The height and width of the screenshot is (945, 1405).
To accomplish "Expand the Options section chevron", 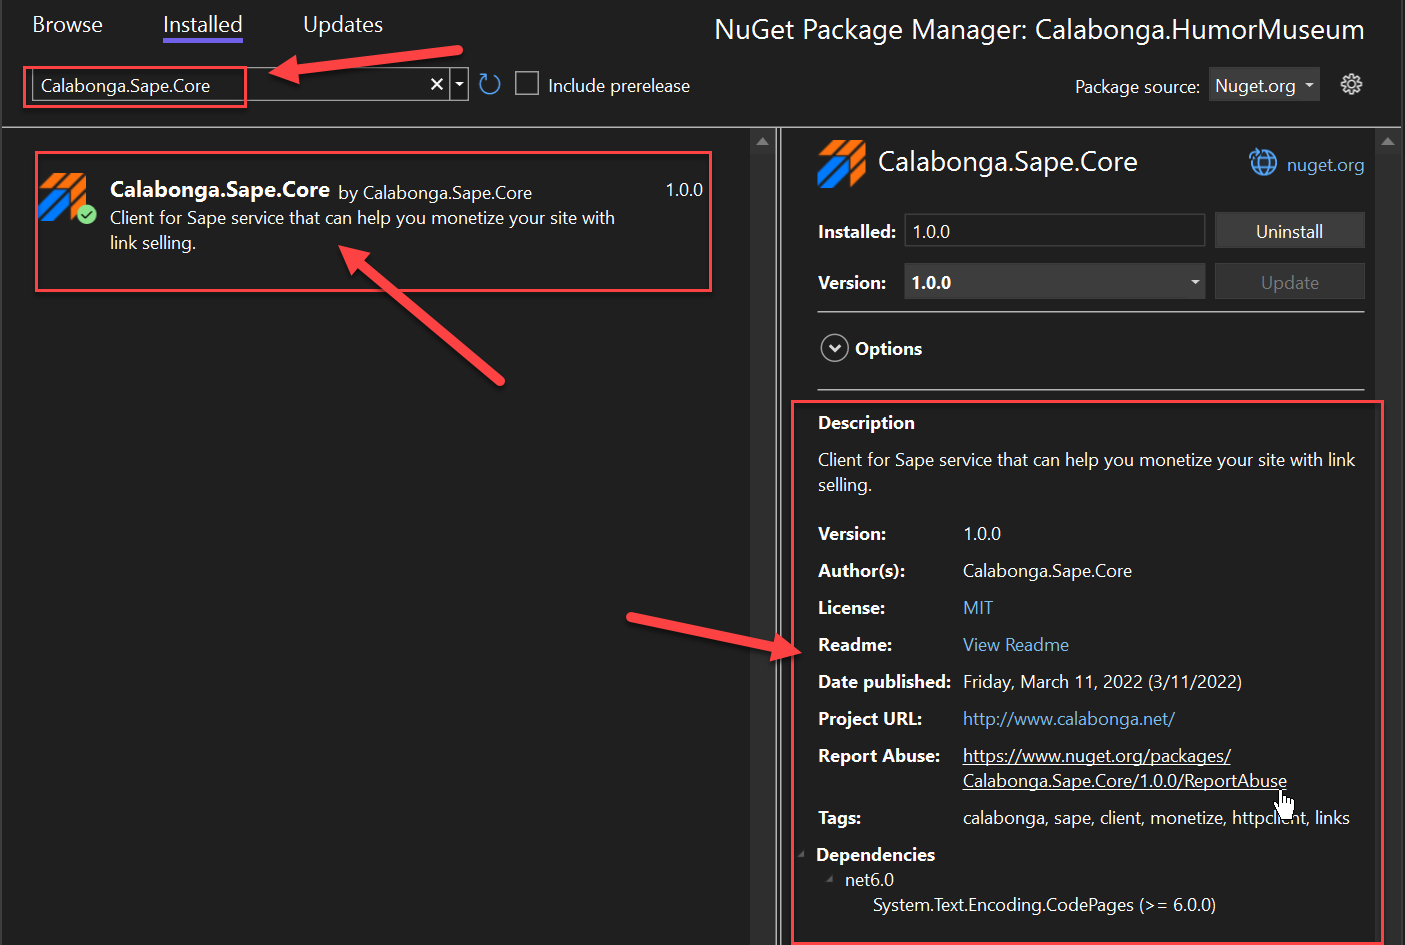I will pyautogui.click(x=834, y=348).
